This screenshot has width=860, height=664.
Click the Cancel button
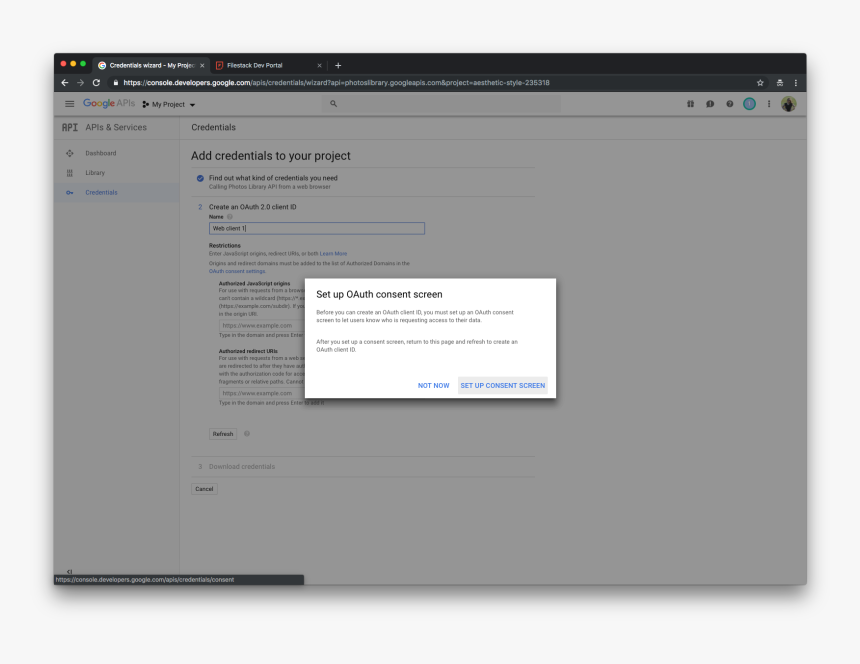pos(204,489)
